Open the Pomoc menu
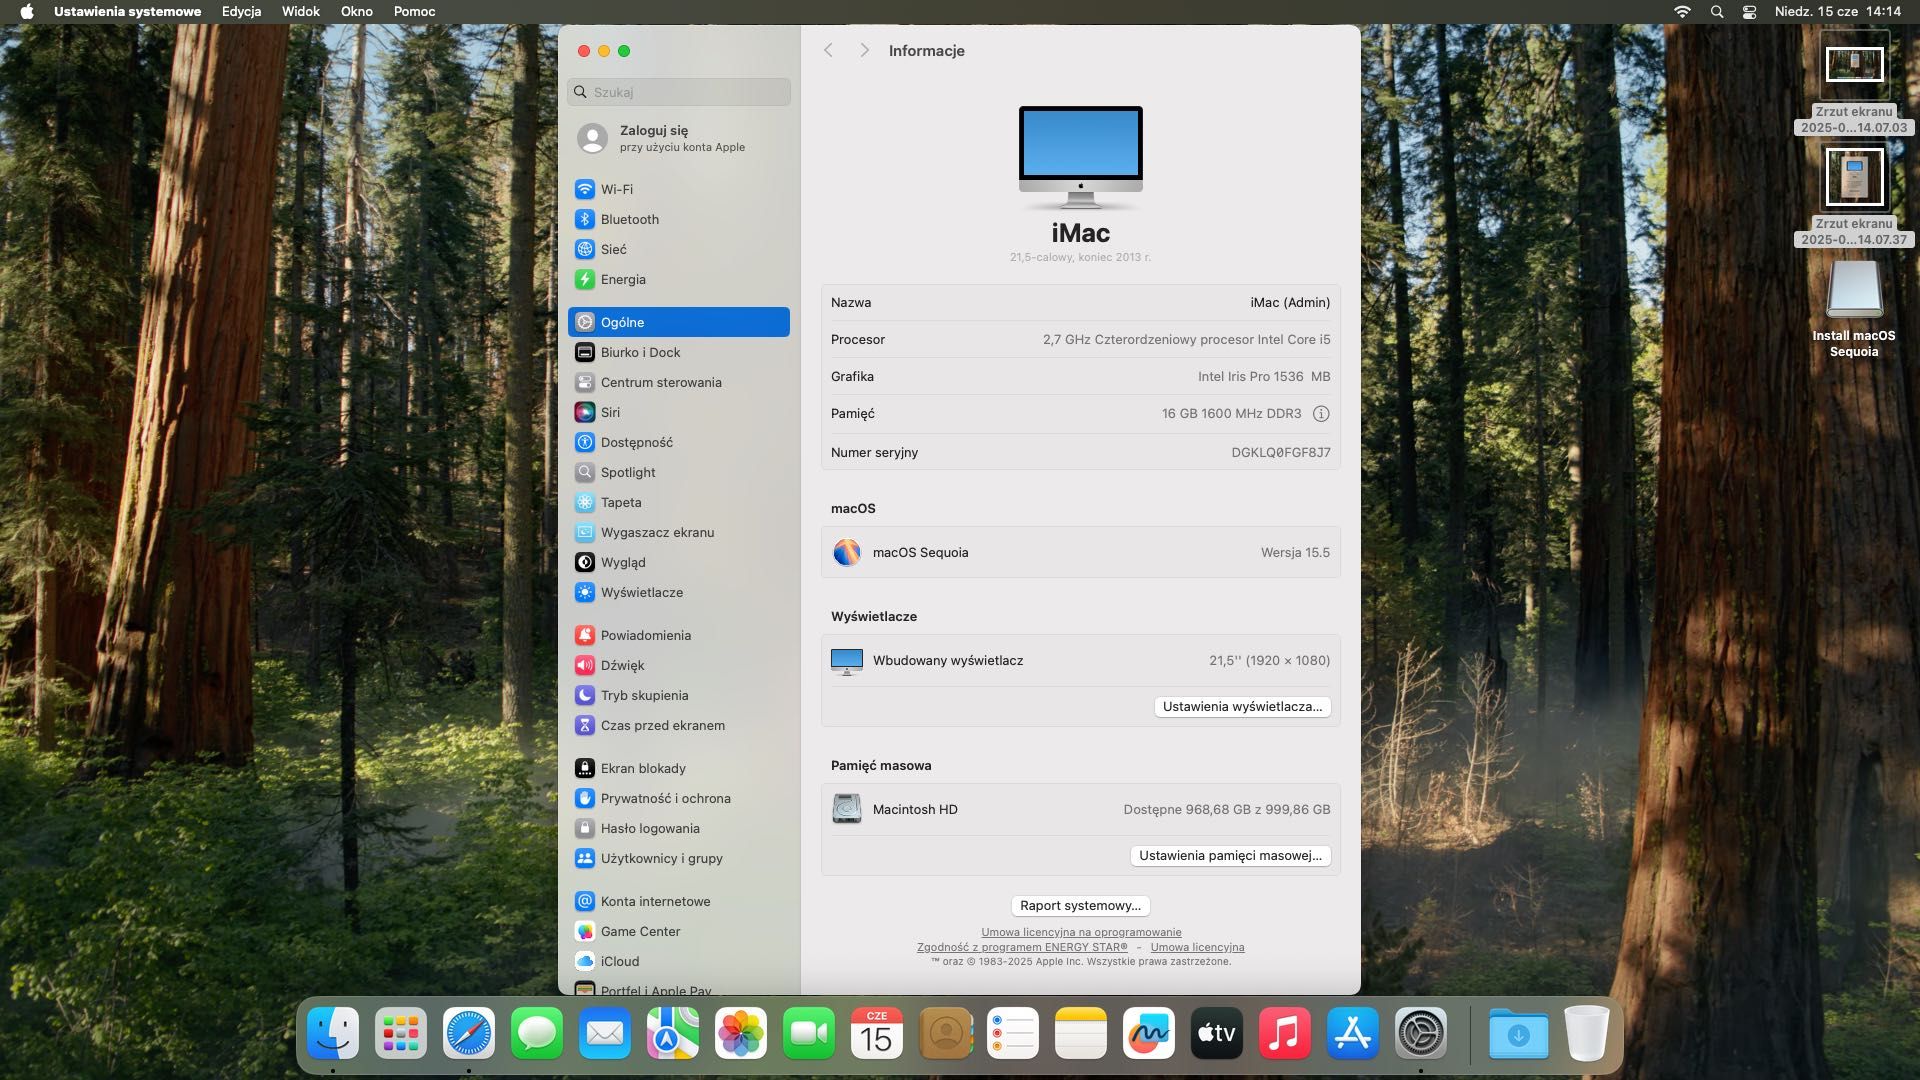Image resolution: width=1920 pixels, height=1080 pixels. pyautogui.click(x=414, y=11)
